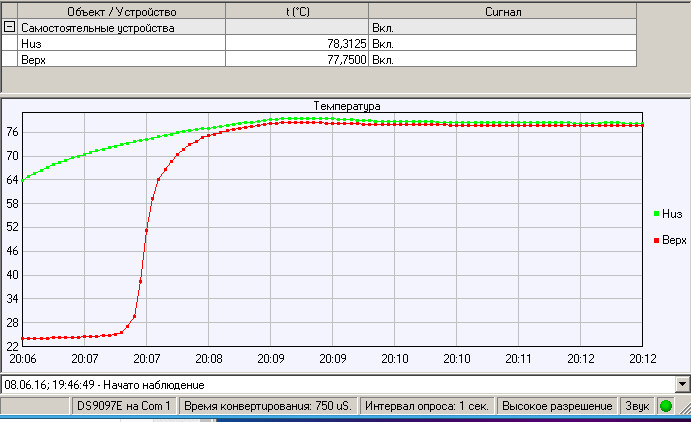Select the Низ sensor row
Image resolution: width=691 pixels, height=422 pixels.
[32, 44]
